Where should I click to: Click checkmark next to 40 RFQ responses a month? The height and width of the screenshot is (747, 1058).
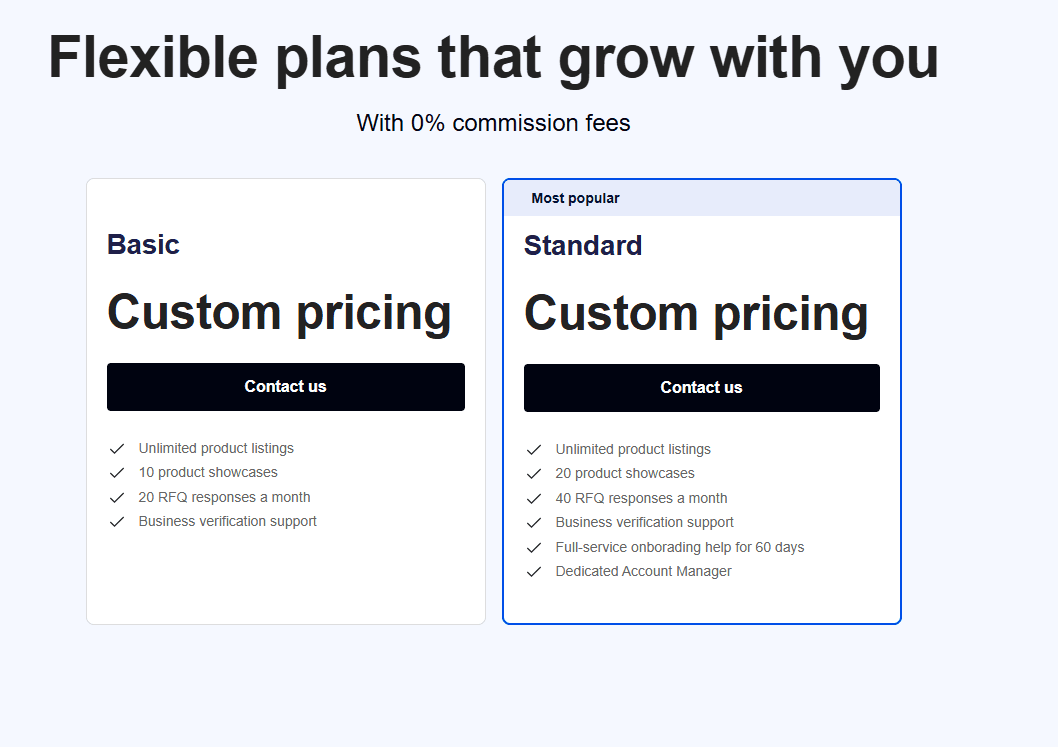534,499
